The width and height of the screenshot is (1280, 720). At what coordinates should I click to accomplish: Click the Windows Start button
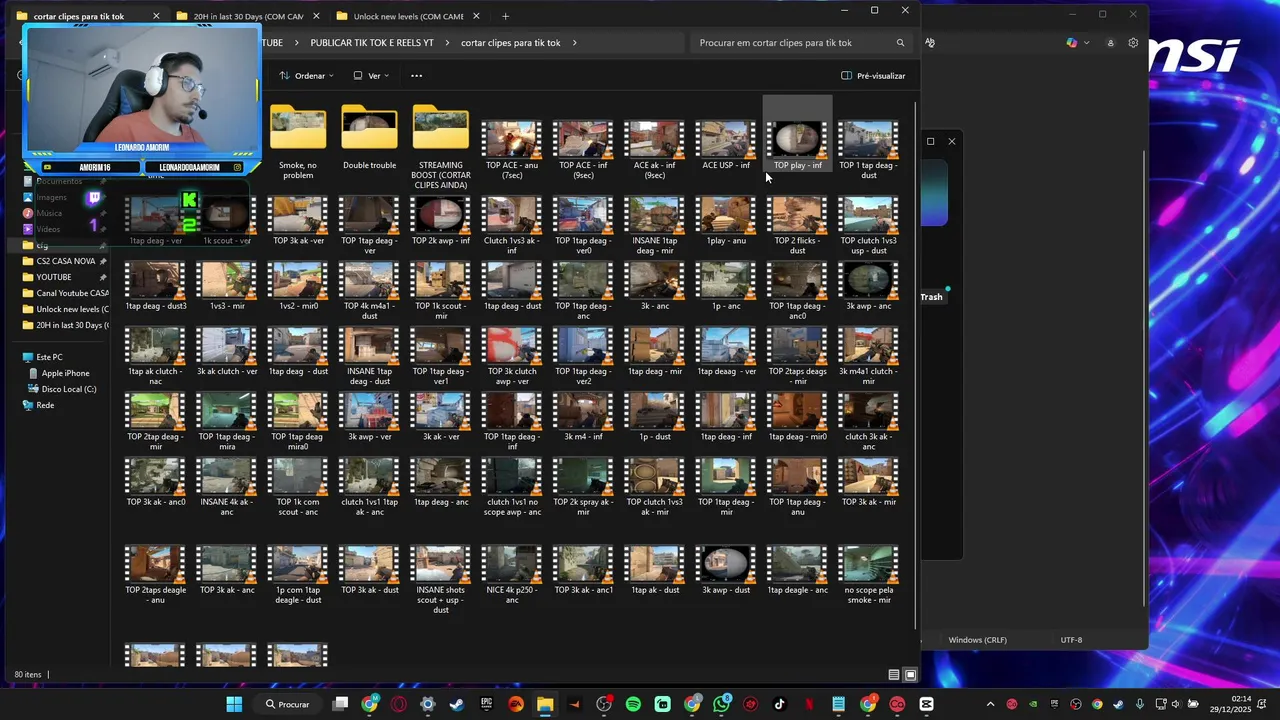(x=234, y=704)
